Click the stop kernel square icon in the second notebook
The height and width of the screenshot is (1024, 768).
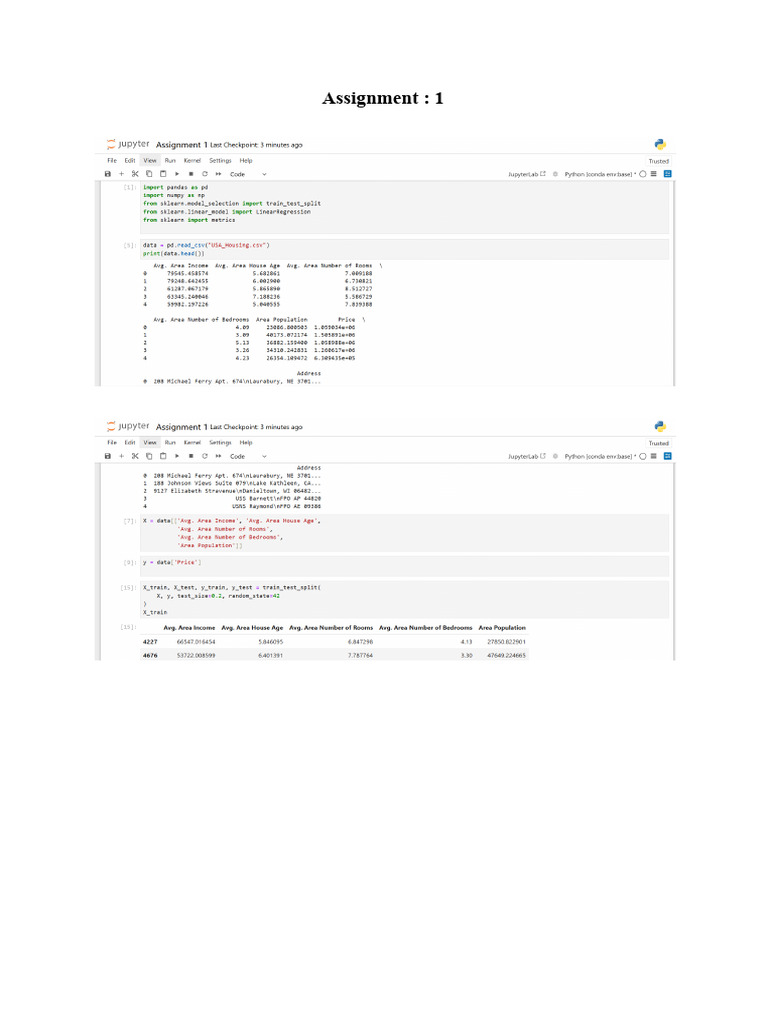pyautogui.click(x=191, y=456)
